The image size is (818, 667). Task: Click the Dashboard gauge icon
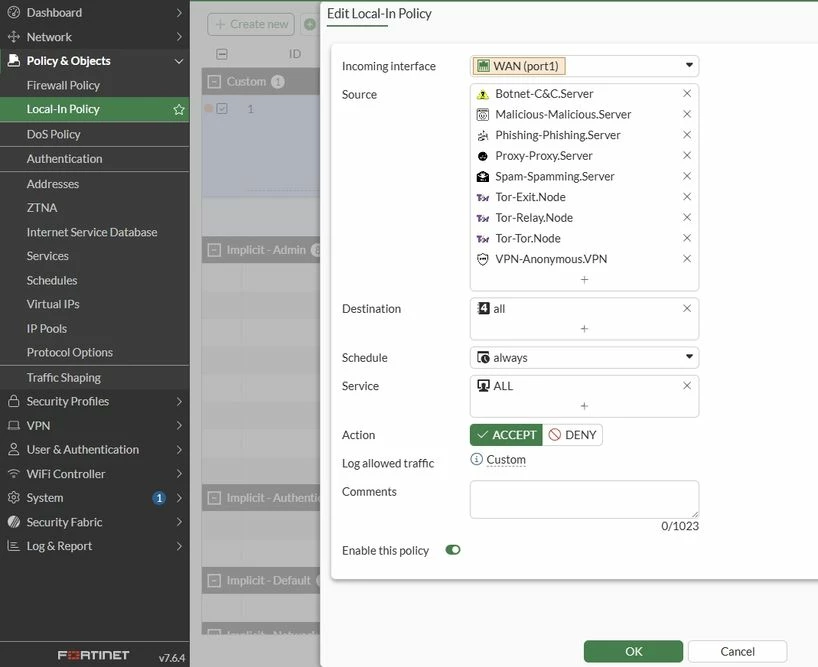coord(14,12)
